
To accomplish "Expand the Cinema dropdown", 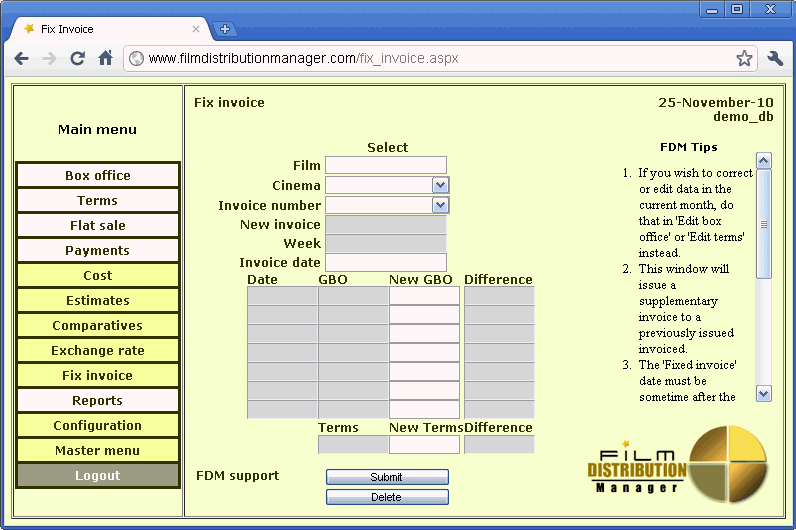I will pyautogui.click(x=440, y=185).
